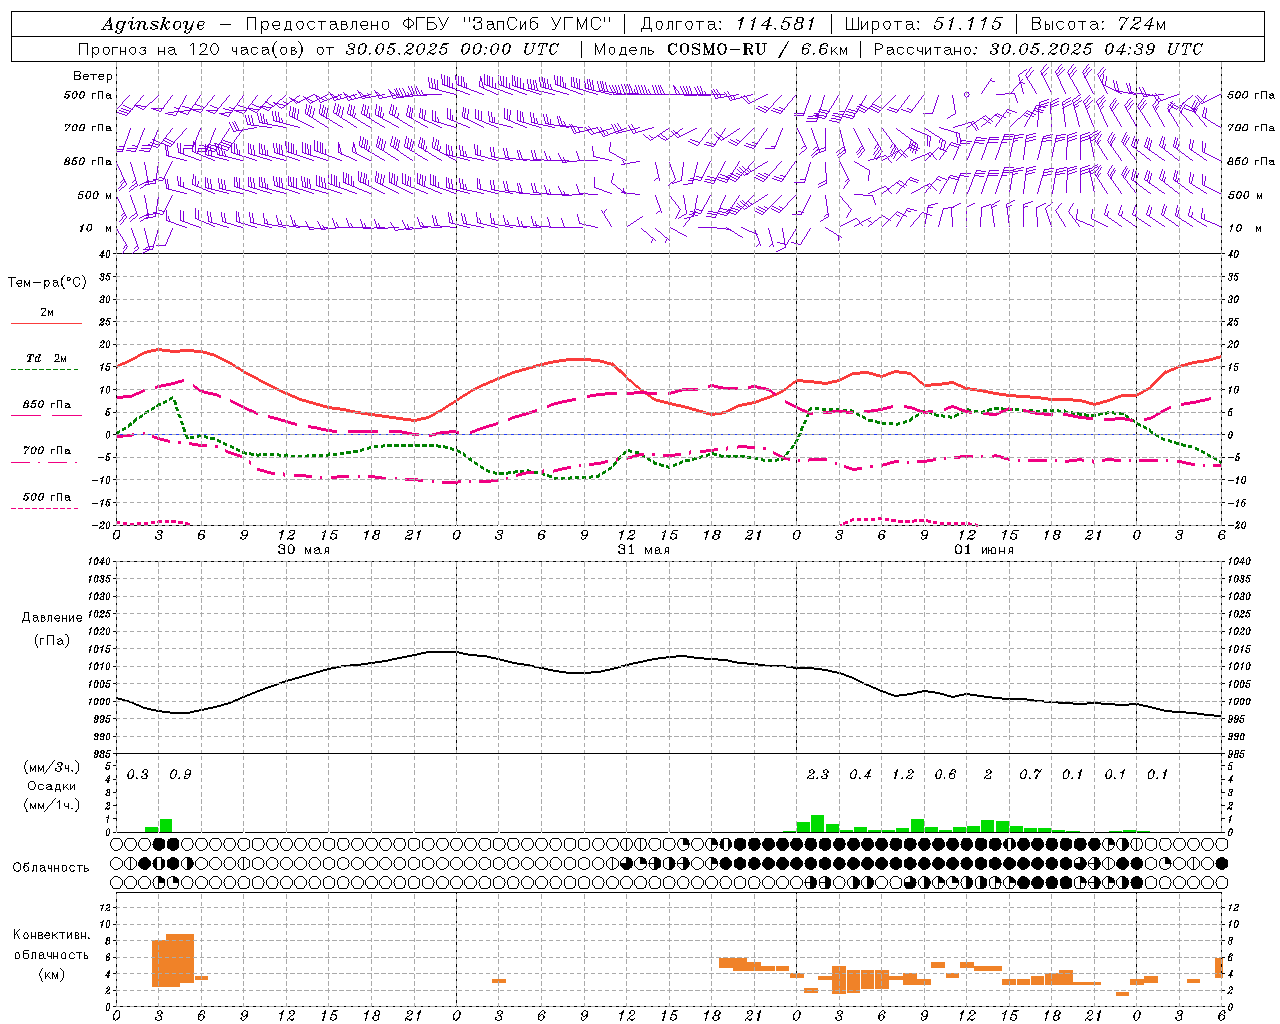Screen dimensions: 1280x1024
Task: Click the dashed 850 гПа temperature legend line
Action: (x=46, y=416)
